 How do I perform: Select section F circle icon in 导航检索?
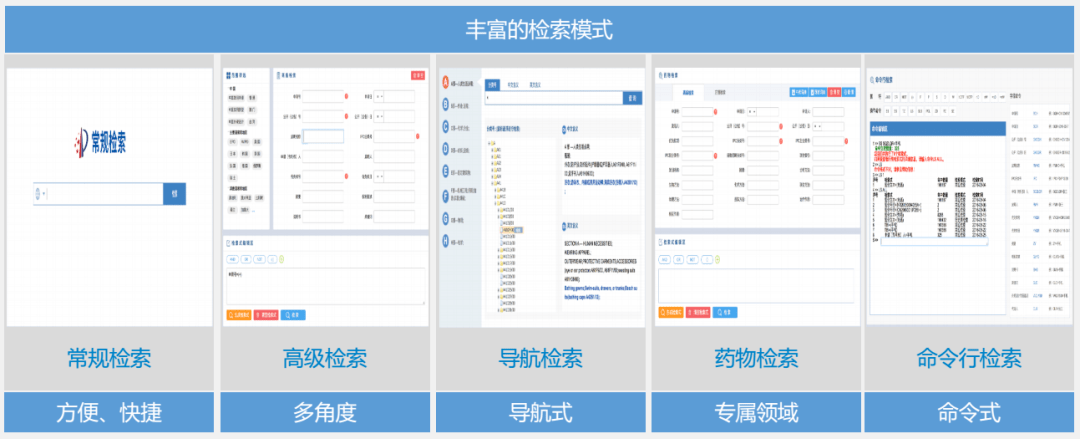click(446, 196)
